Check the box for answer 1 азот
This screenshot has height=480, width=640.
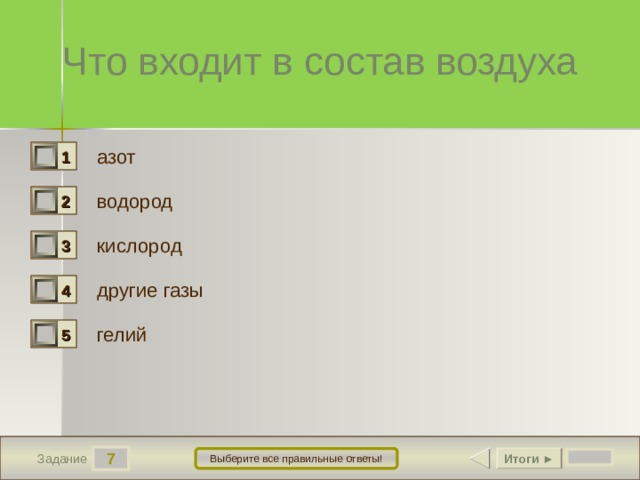point(44,156)
